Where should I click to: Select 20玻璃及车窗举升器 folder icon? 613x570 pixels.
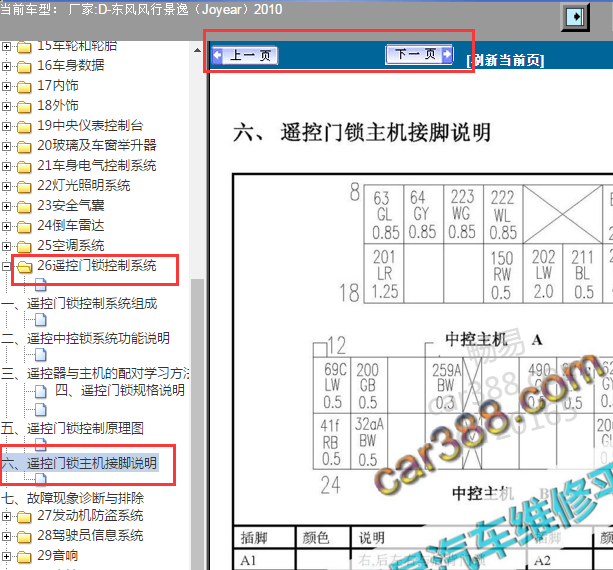coord(24,147)
